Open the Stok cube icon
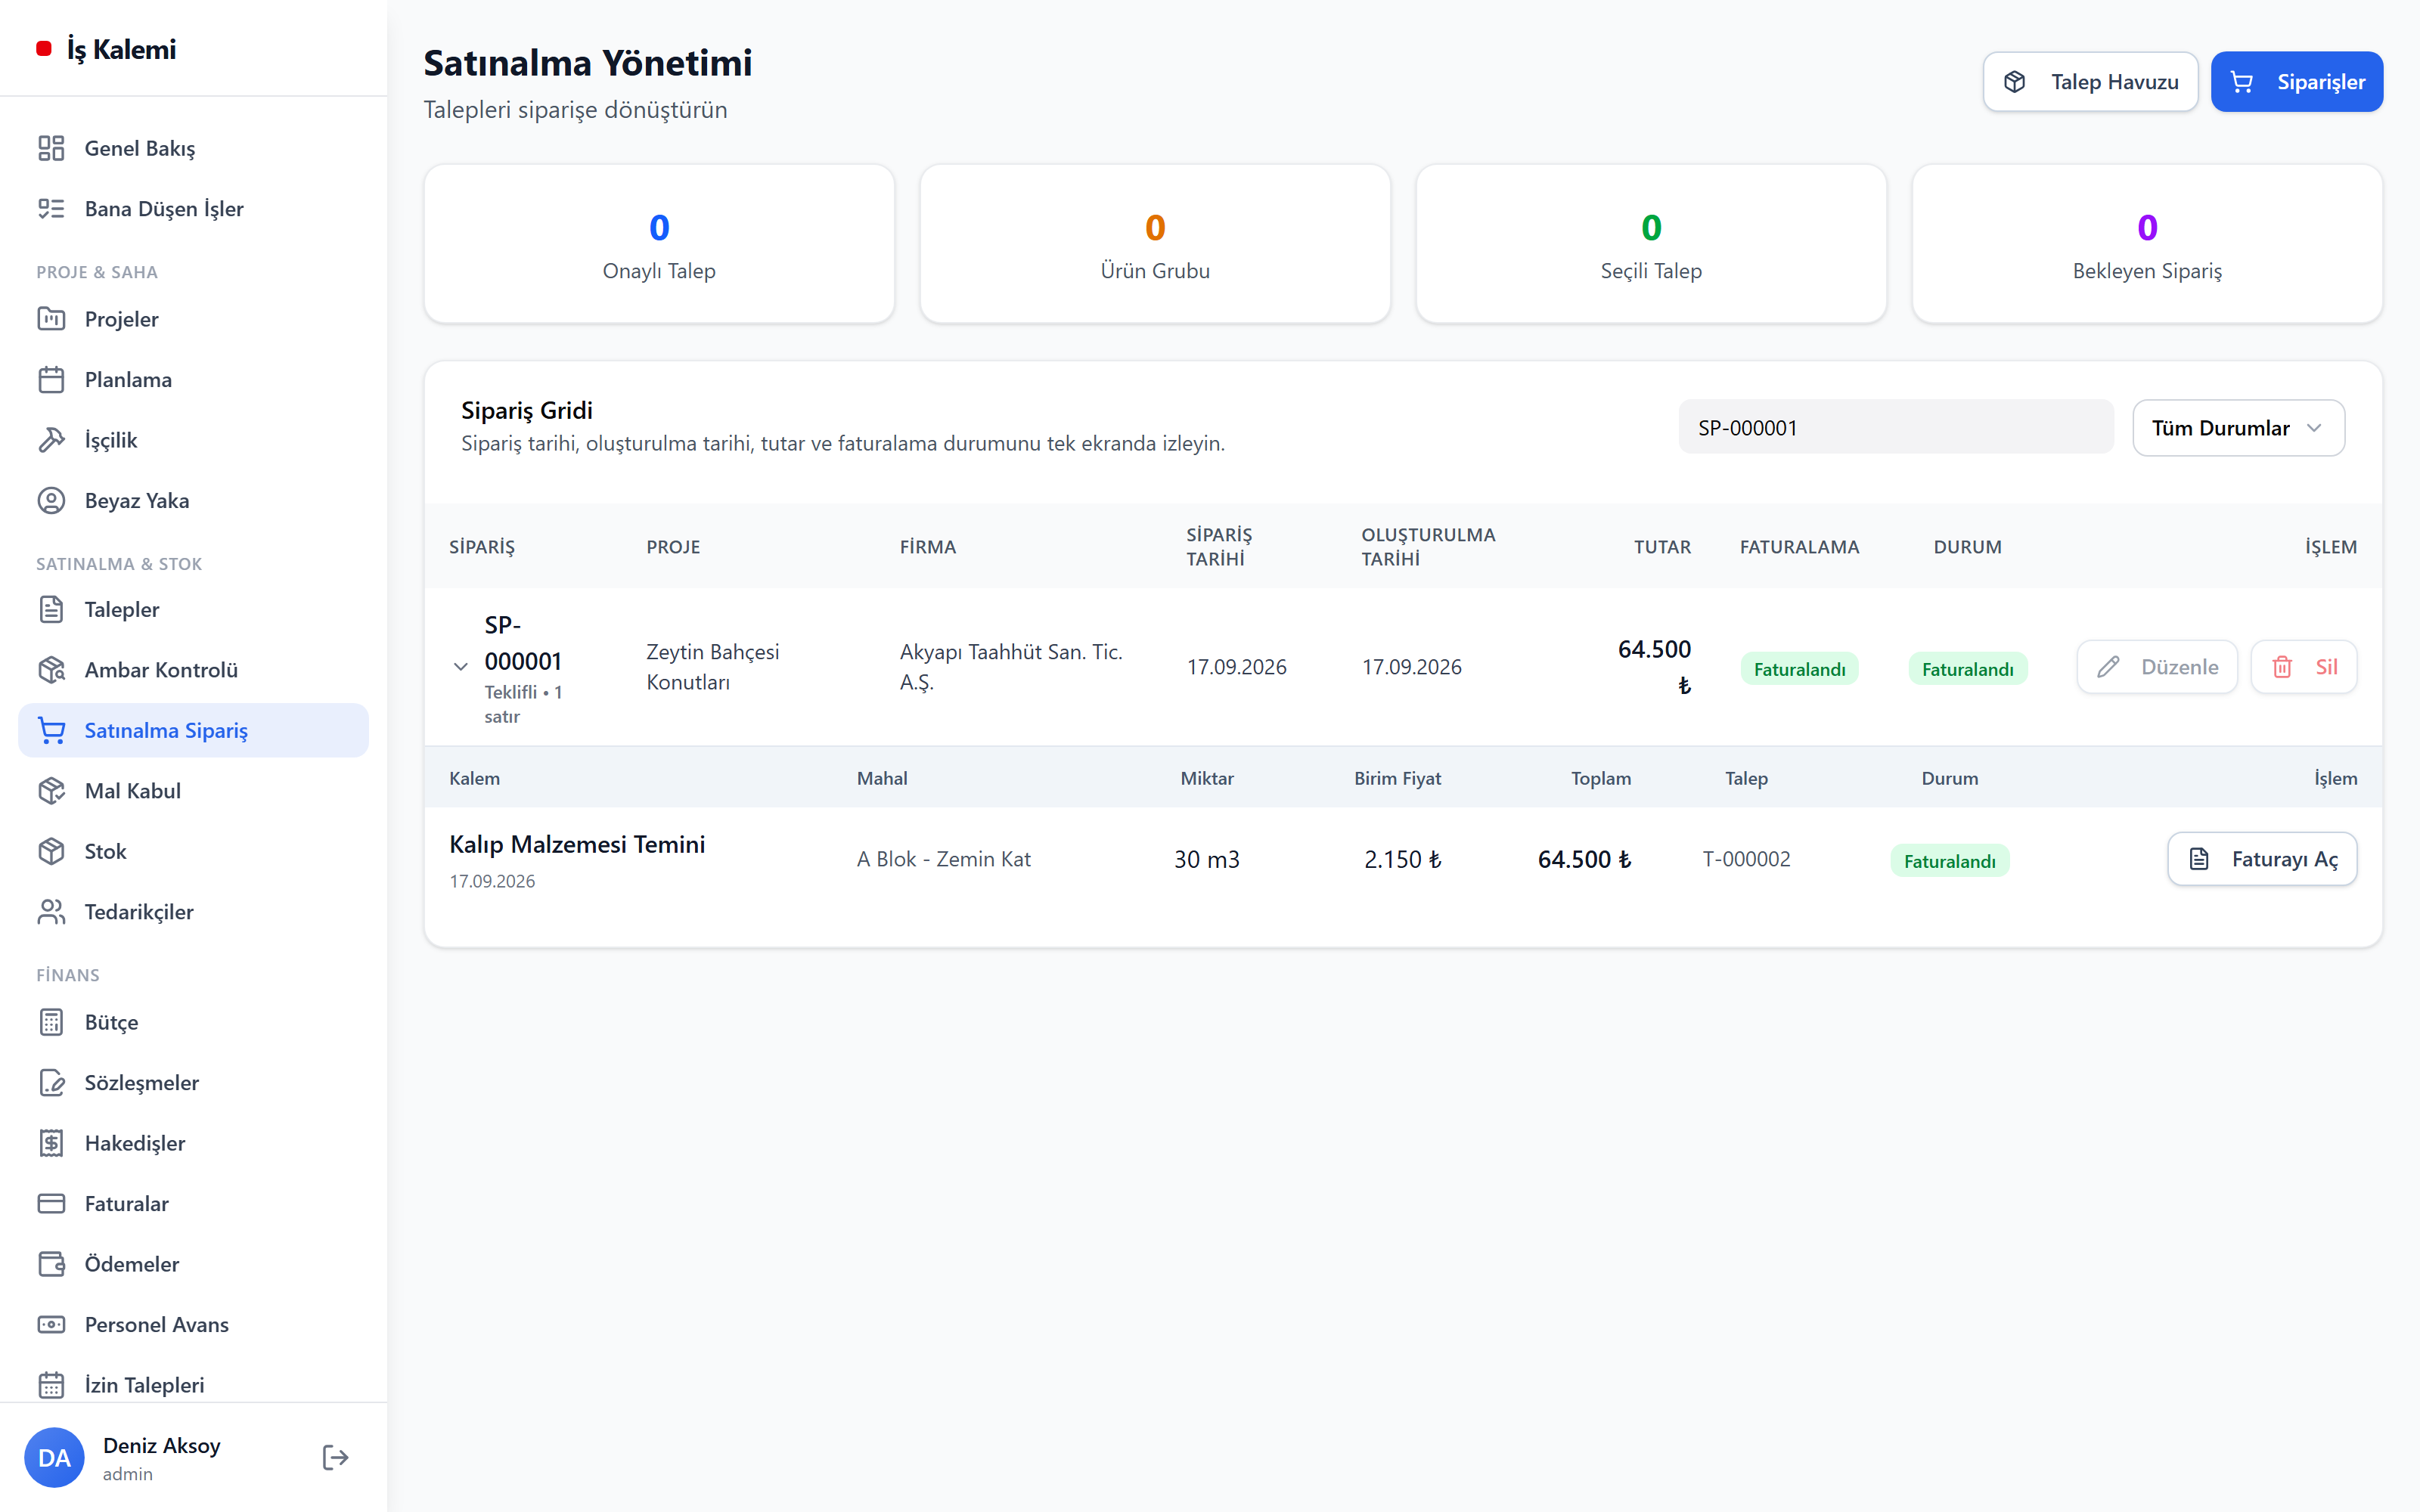This screenshot has height=1512, width=2420. (x=51, y=851)
